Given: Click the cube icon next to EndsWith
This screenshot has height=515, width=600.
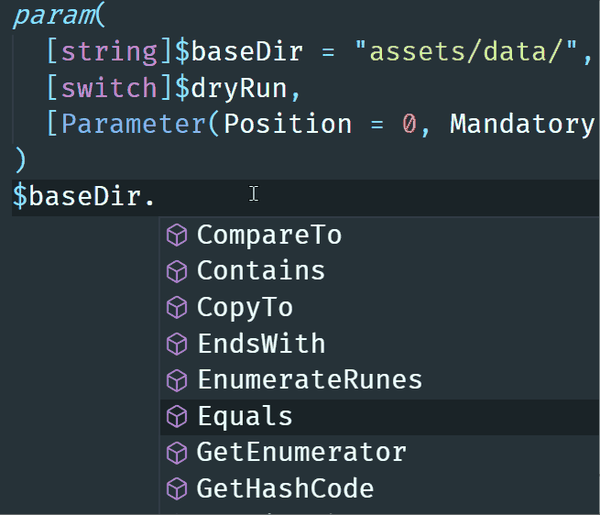Looking at the screenshot, I should click(x=177, y=344).
